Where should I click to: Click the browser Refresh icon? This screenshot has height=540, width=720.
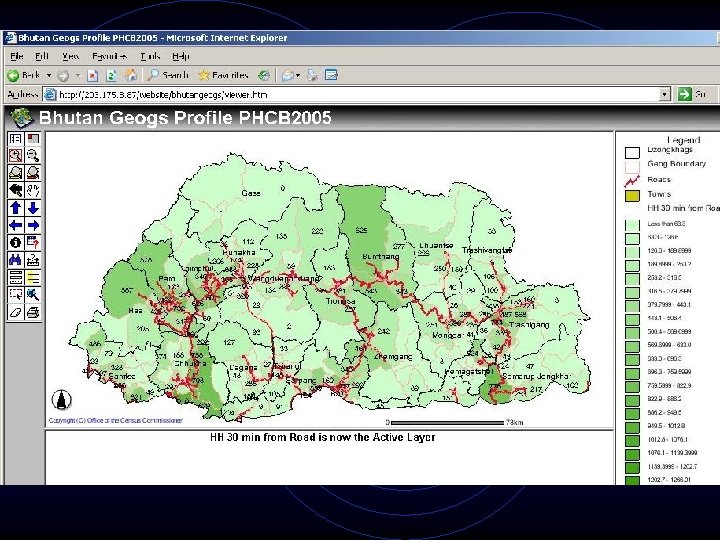(x=112, y=75)
